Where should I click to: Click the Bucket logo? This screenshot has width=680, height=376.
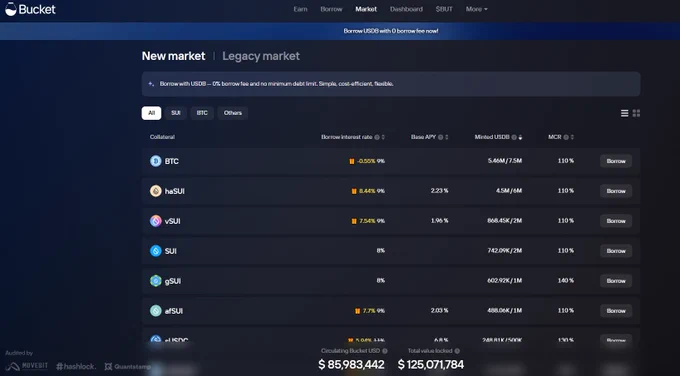(x=30, y=9)
